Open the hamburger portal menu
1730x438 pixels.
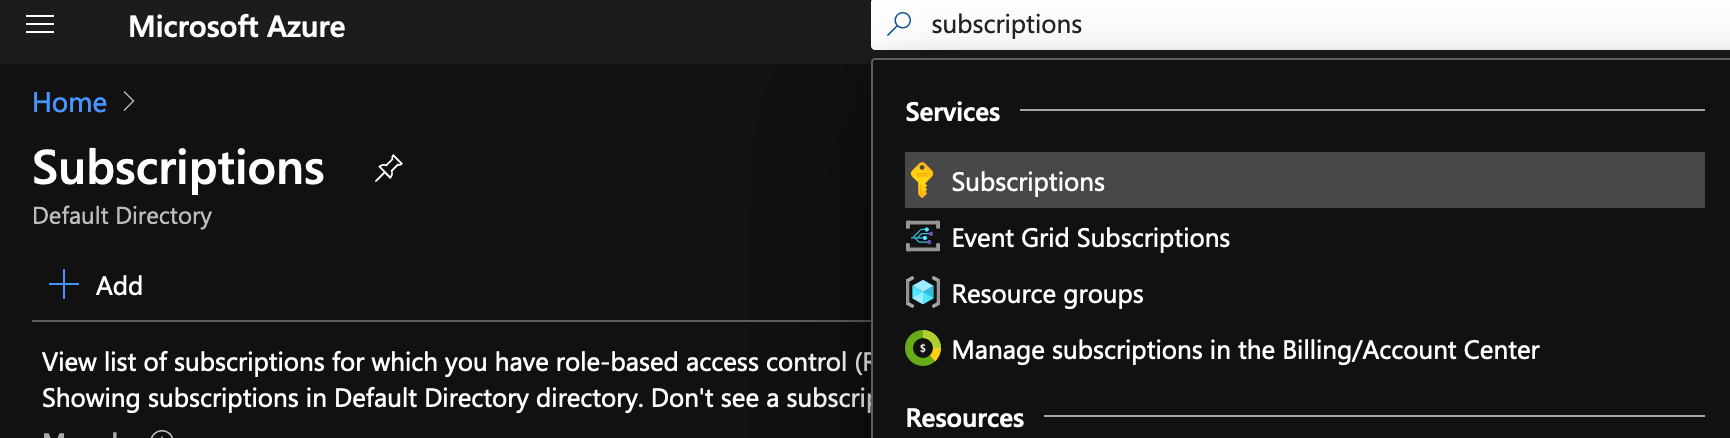40,25
